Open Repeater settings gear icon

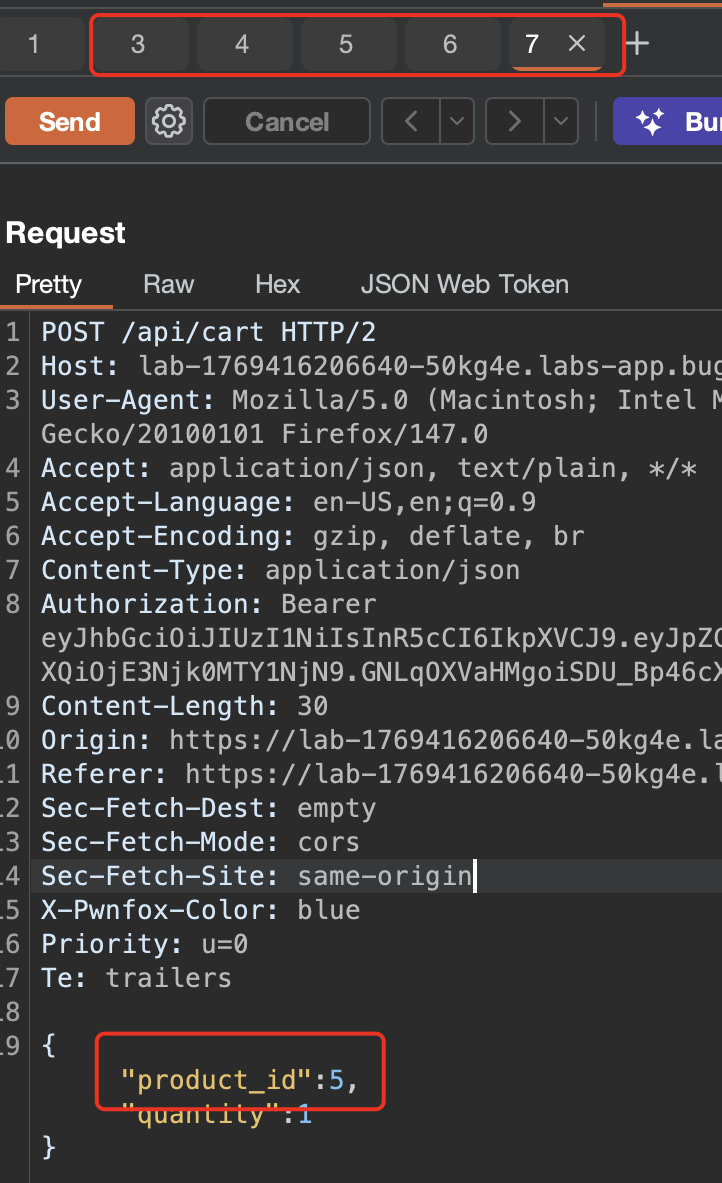click(x=169, y=122)
